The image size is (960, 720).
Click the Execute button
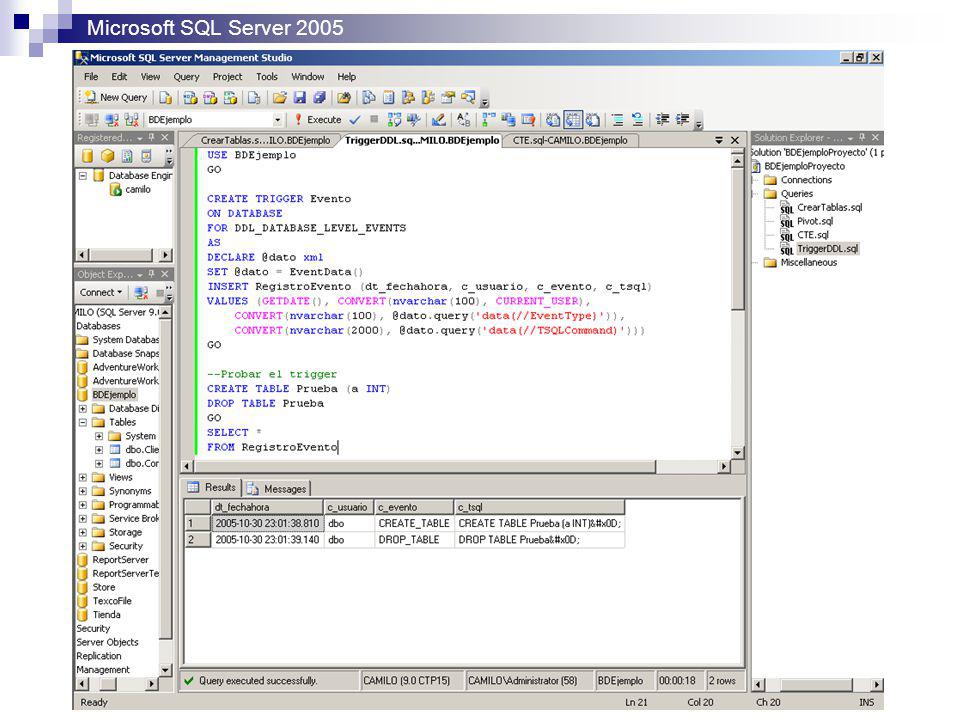click(317, 119)
